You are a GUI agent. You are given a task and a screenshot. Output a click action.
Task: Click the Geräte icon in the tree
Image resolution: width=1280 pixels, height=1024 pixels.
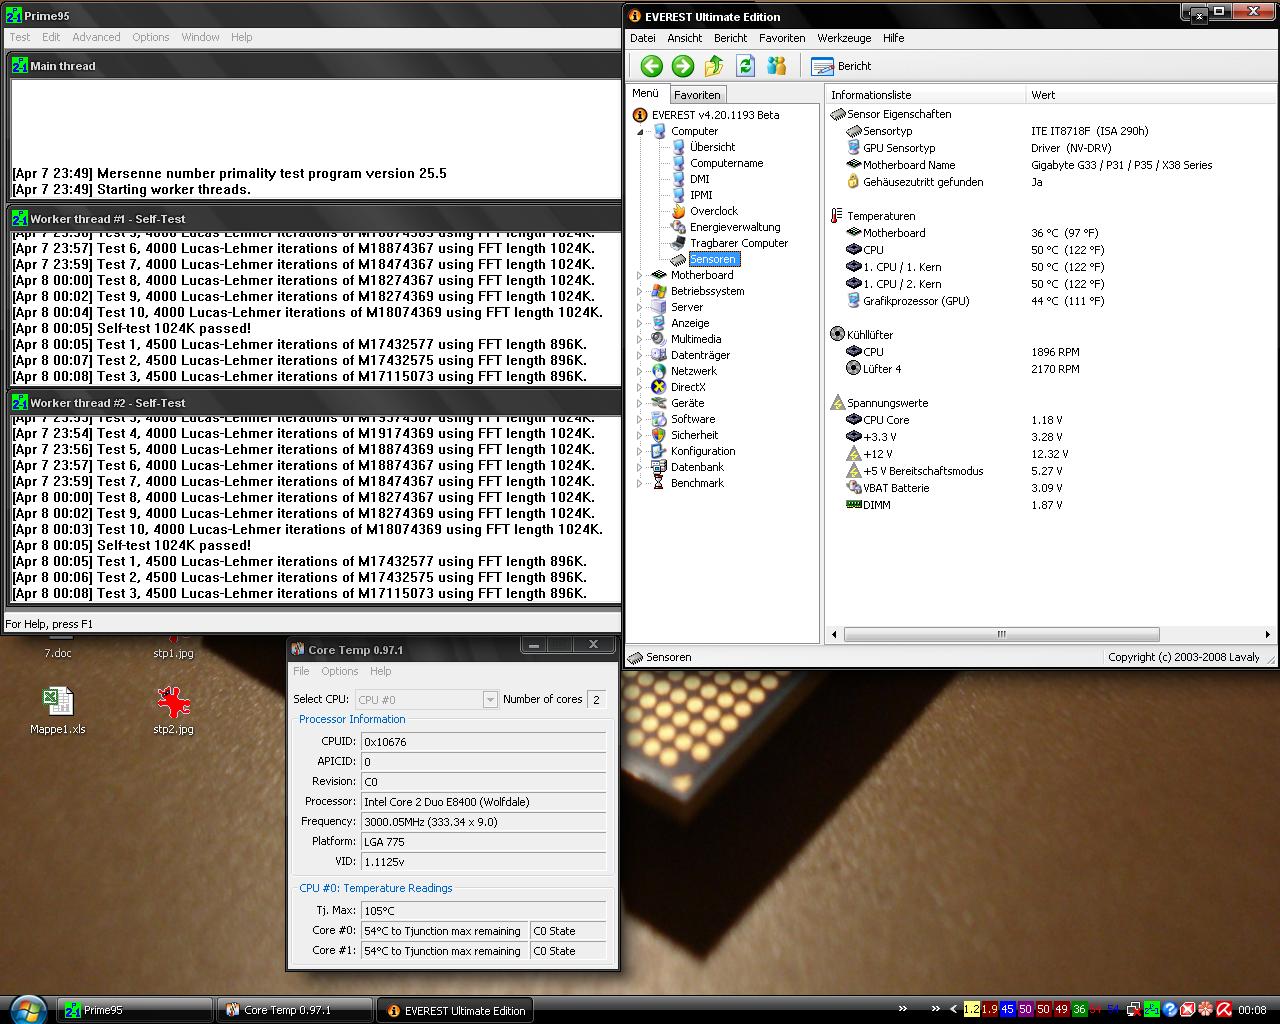pyautogui.click(x=658, y=403)
